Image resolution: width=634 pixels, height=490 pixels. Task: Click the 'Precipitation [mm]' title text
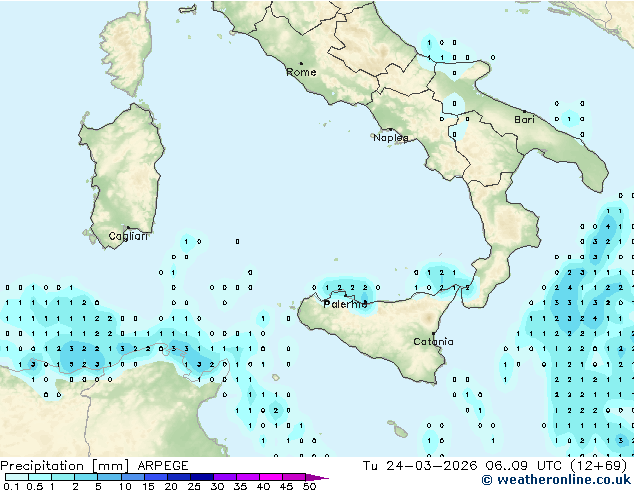click(x=65, y=466)
